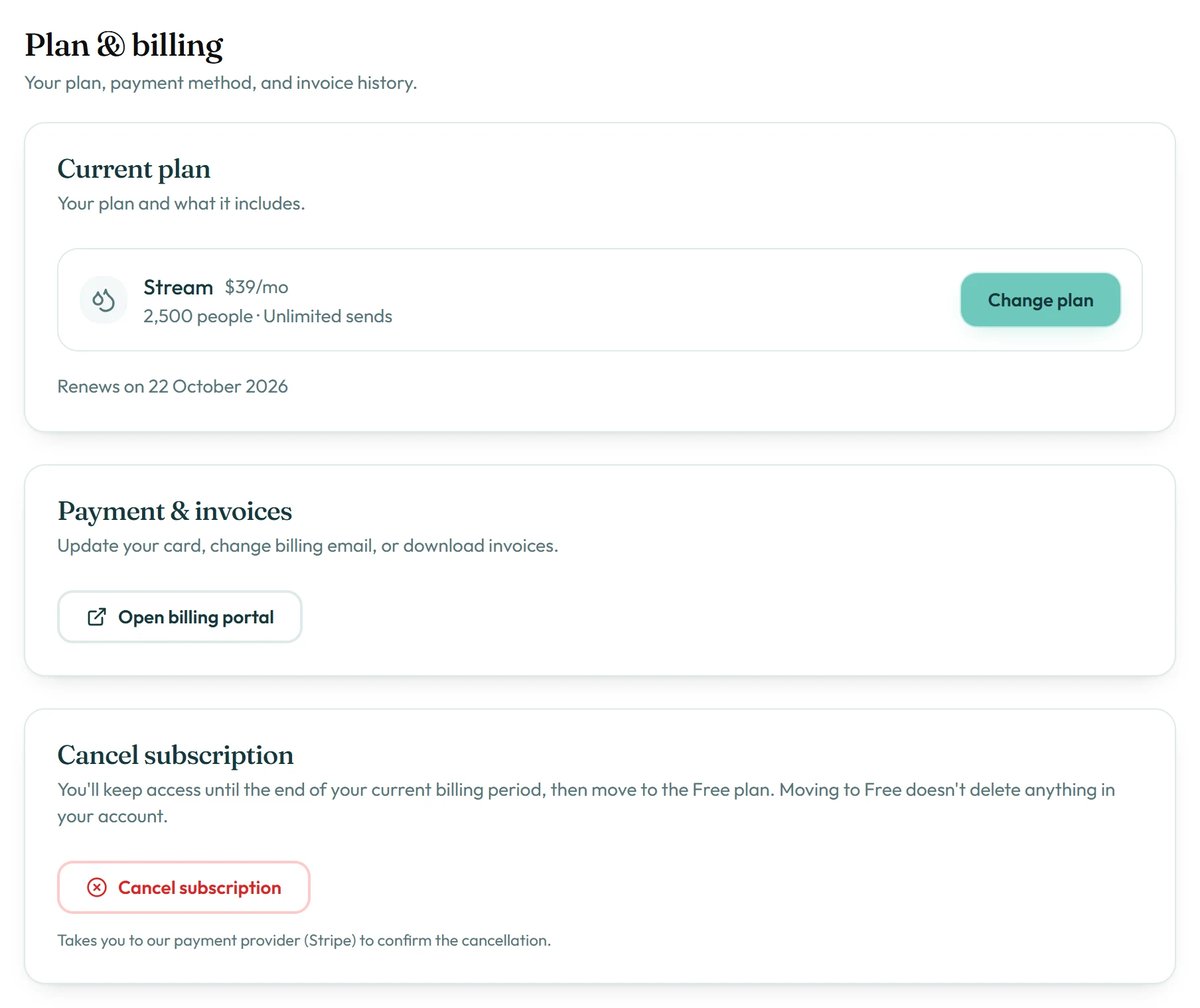Screen dimensions: 1200x1008
Task: Open the Change plan button
Action: (1040, 300)
